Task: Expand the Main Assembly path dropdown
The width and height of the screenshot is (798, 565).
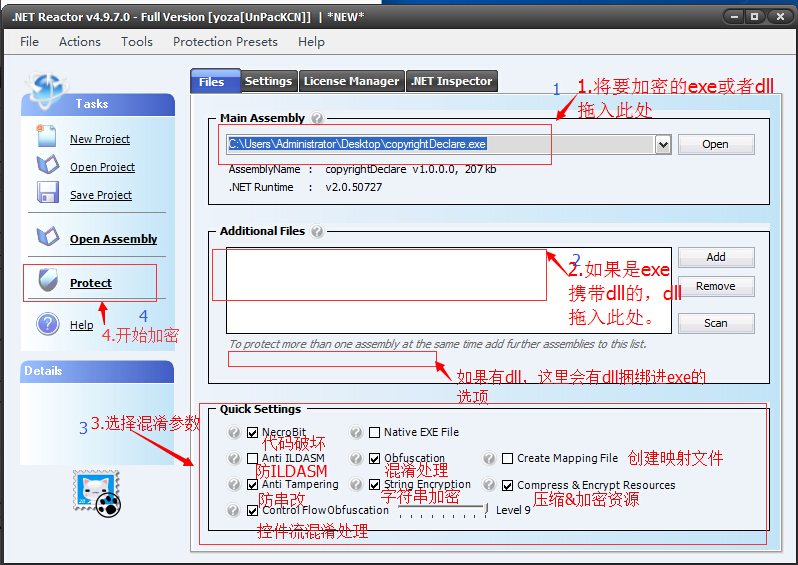Action: [663, 145]
